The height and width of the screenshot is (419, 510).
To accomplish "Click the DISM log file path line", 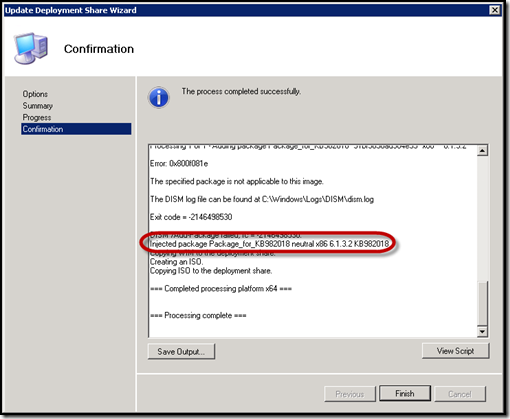I will point(262,199).
